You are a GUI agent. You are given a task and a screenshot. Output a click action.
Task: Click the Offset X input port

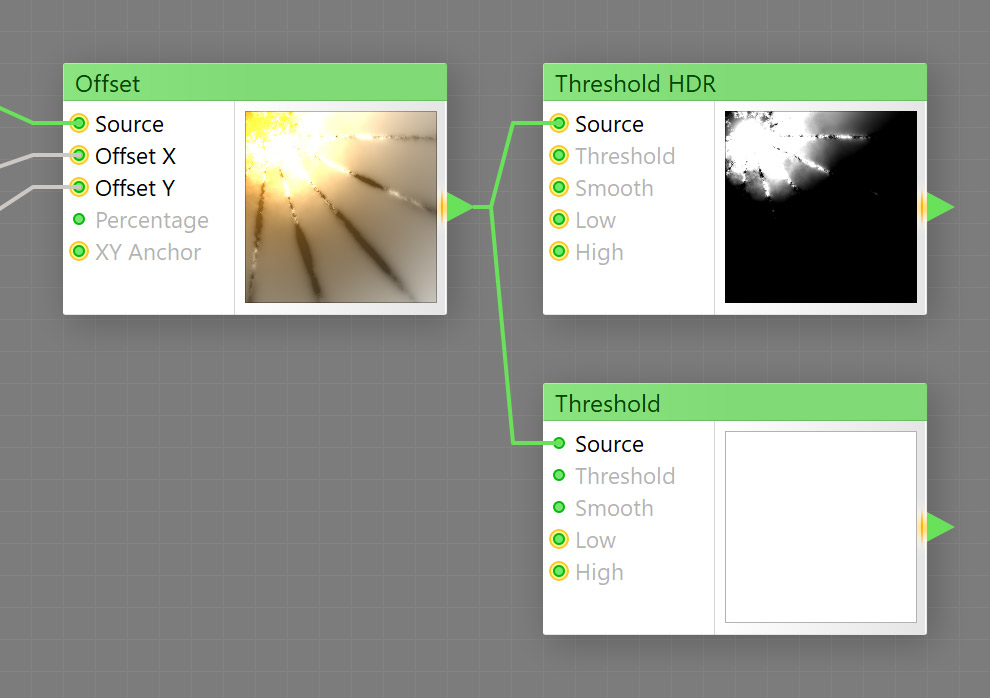tap(79, 155)
